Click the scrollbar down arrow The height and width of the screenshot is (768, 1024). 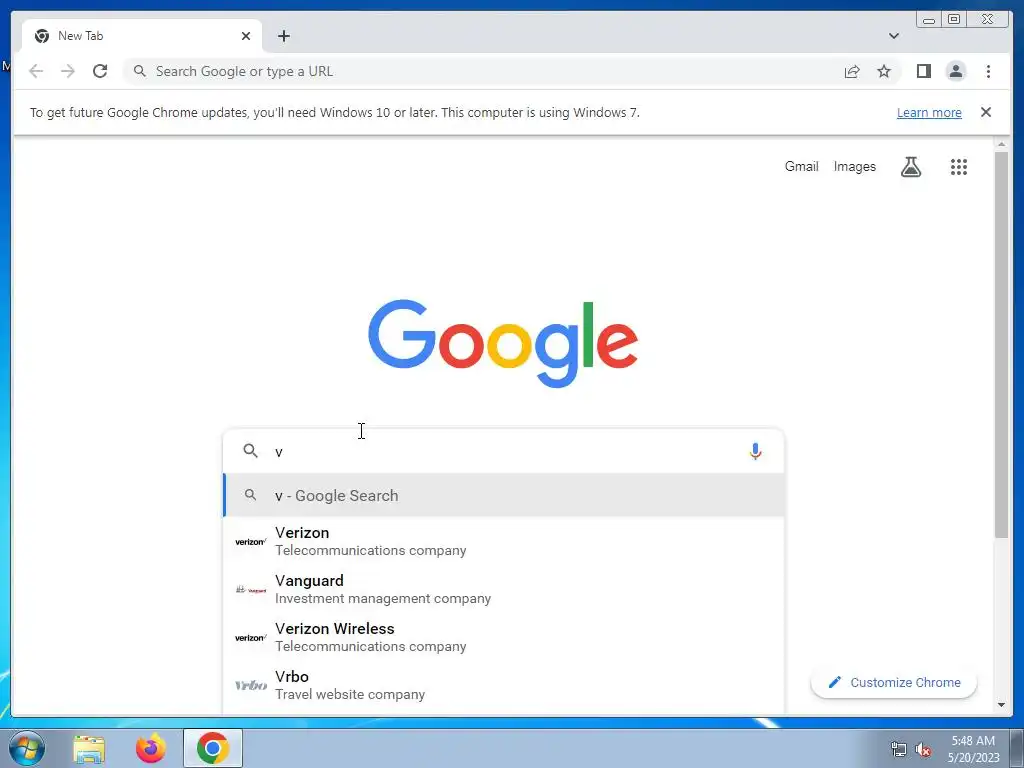(1001, 705)
